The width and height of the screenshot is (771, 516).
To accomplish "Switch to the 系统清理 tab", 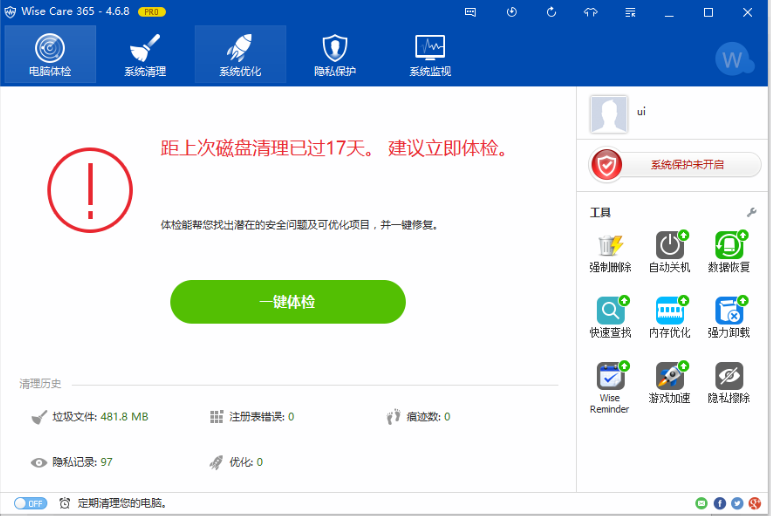I will coord(145,54).
